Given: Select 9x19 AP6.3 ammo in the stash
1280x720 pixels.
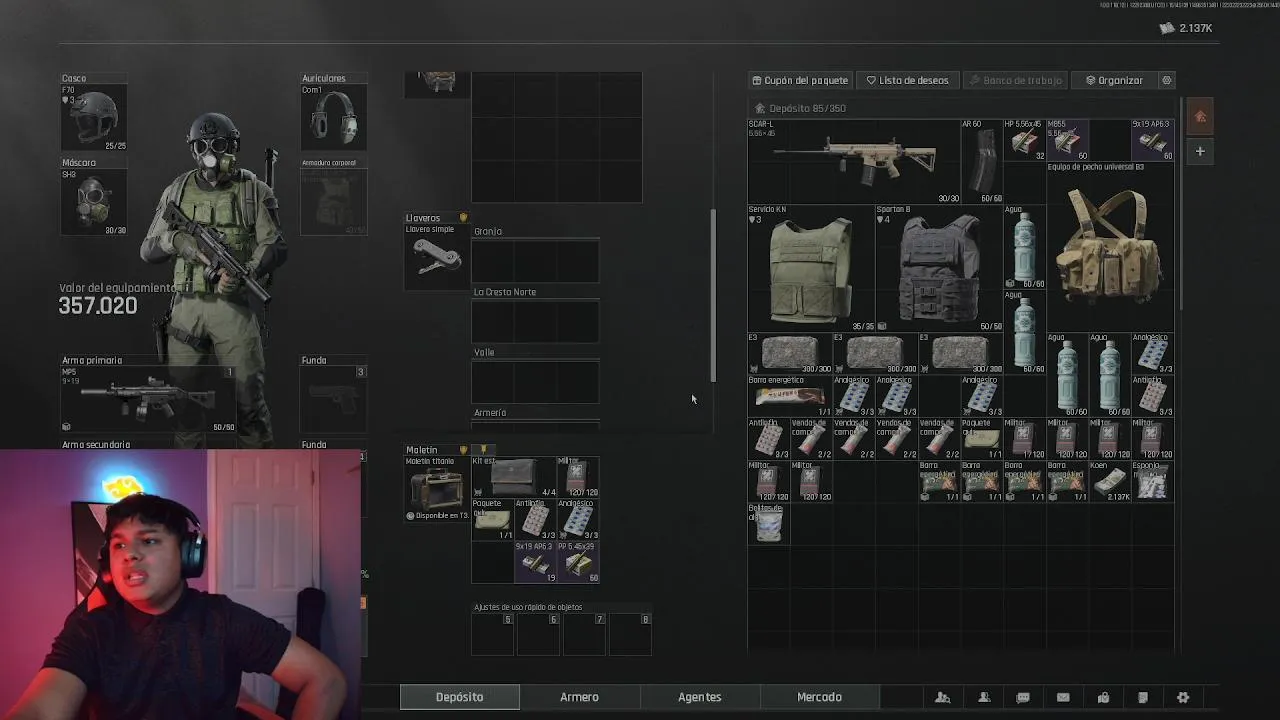Looking at the screenshot, I should point(1152,140).
